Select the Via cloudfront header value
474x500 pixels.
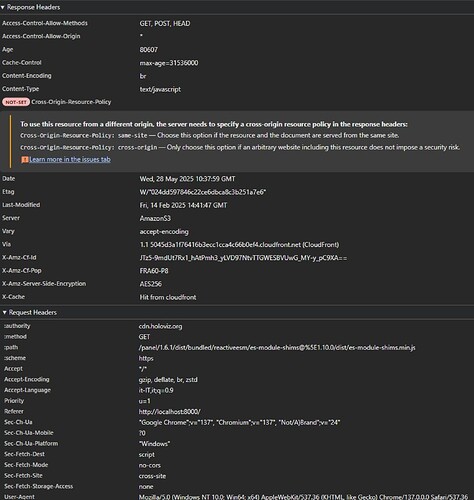239,245
